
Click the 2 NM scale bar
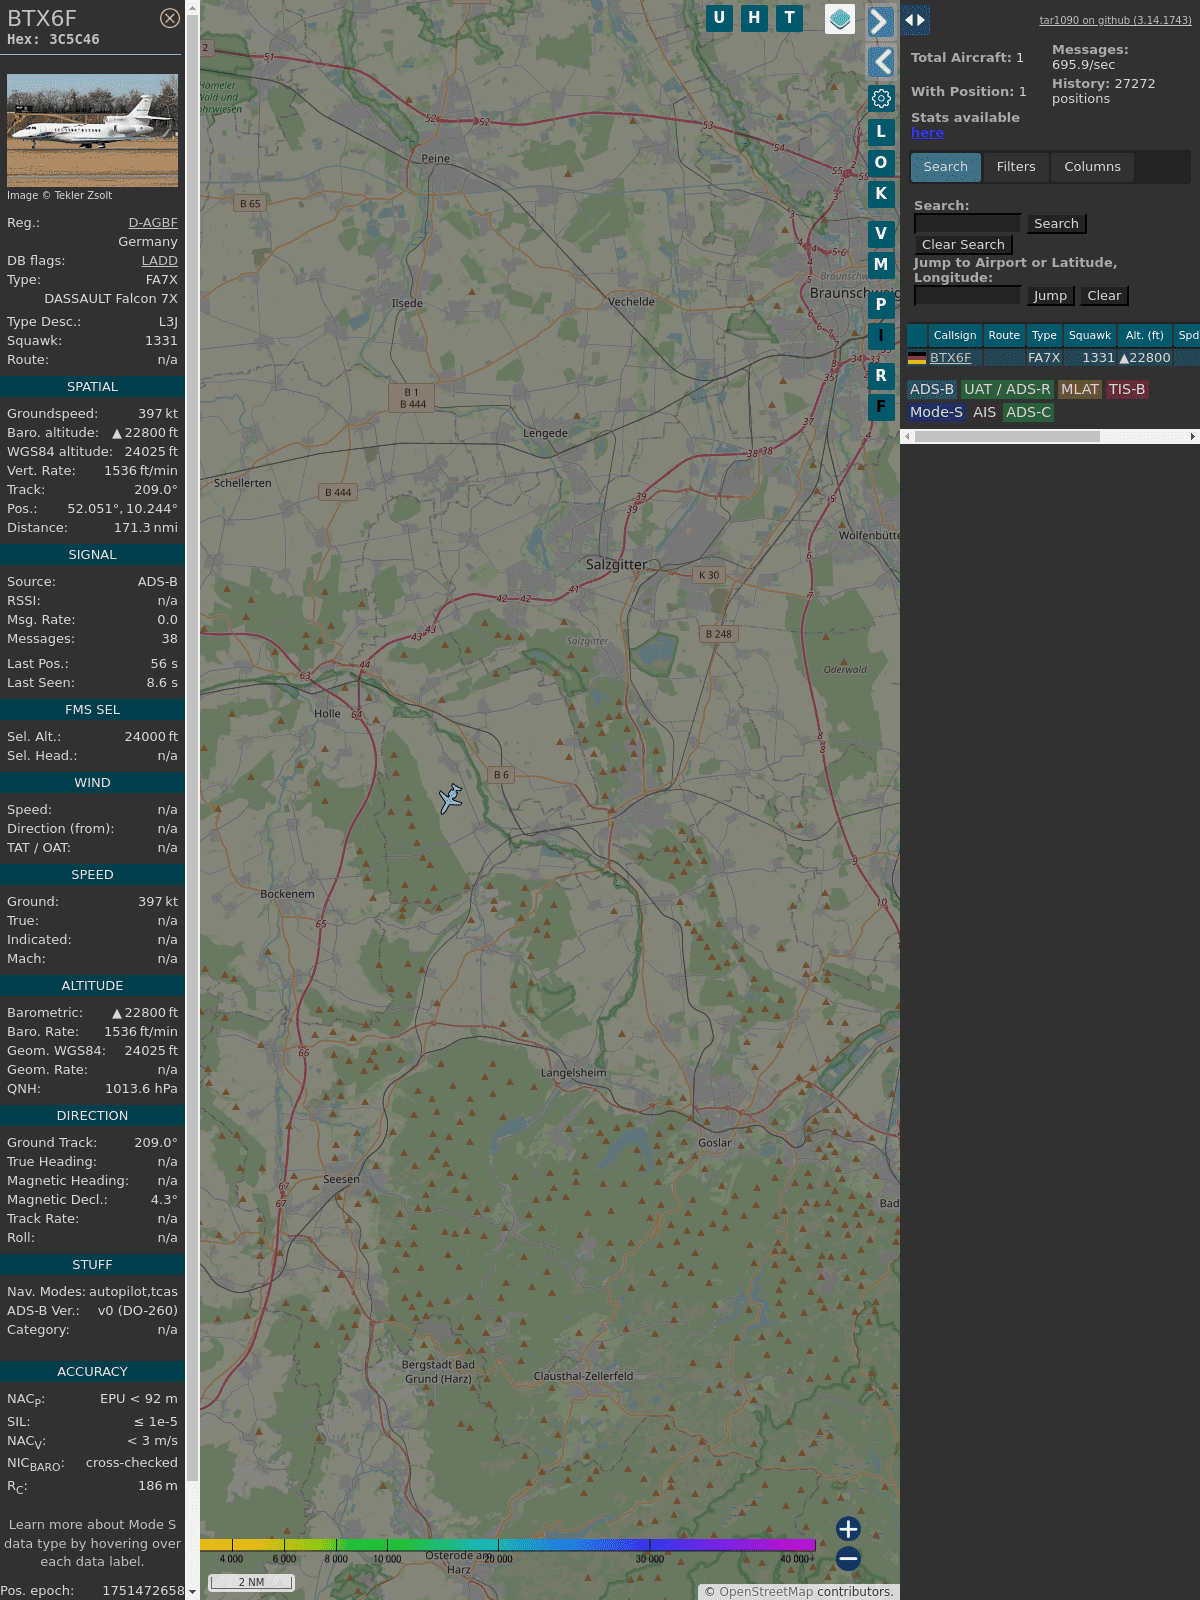tap(251, 1582)
